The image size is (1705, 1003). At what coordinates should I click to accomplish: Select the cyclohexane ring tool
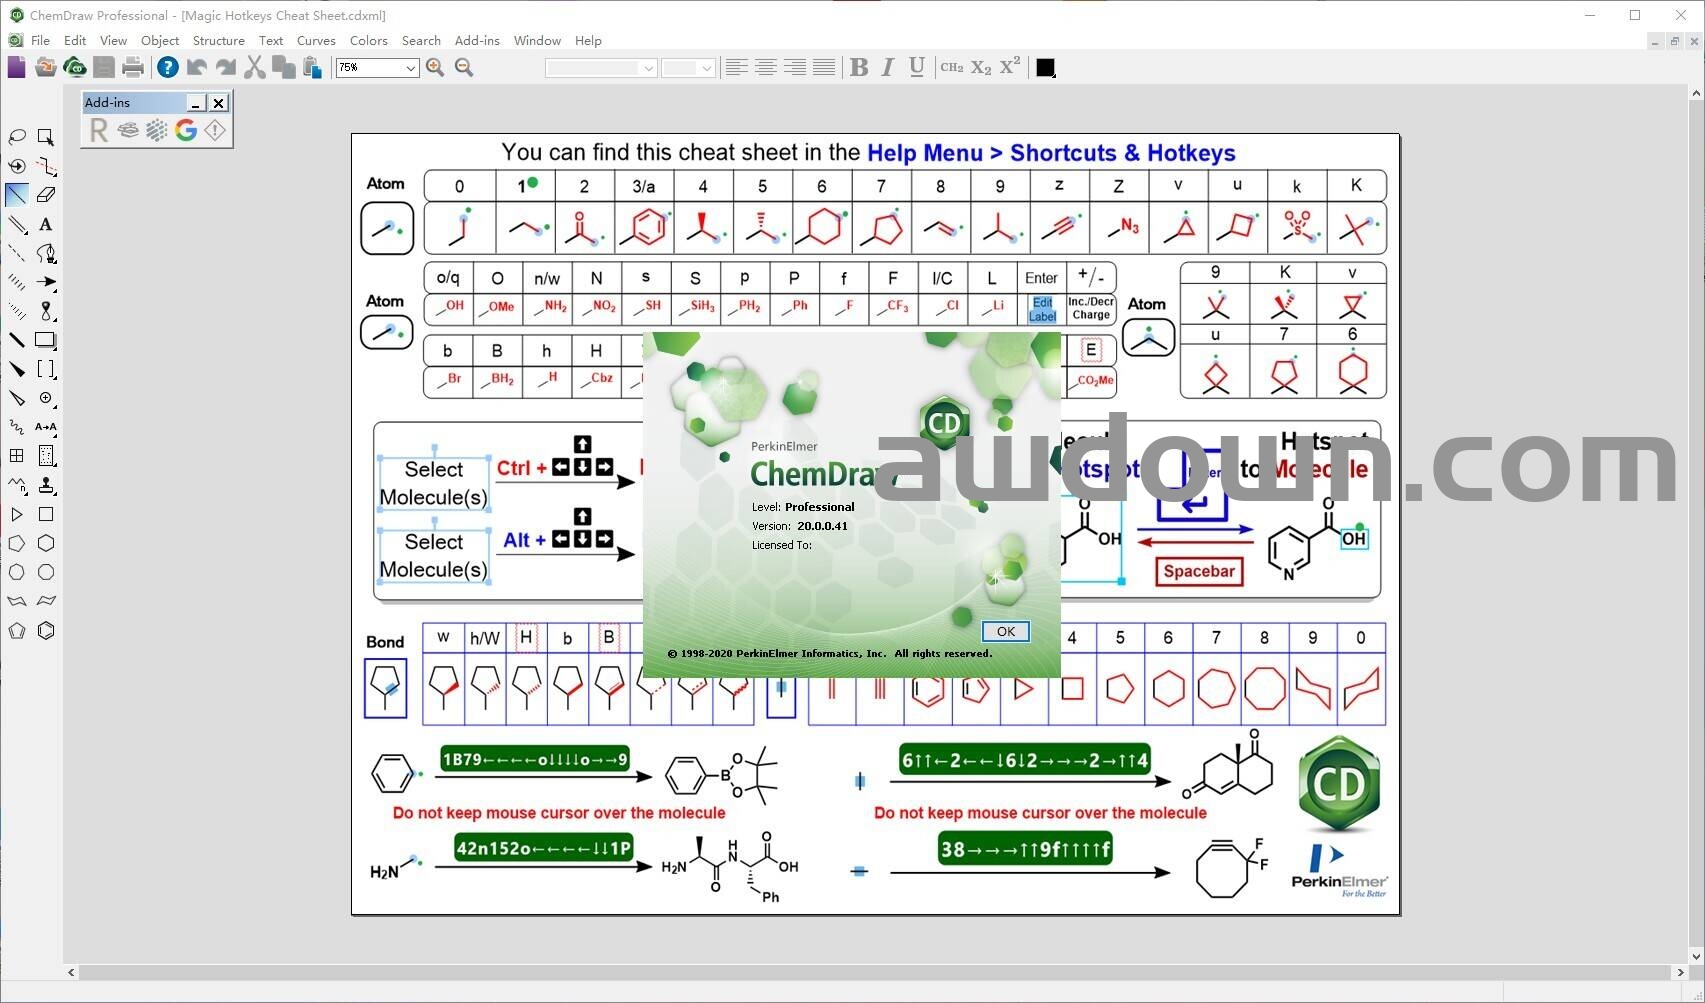pos(46,544)
